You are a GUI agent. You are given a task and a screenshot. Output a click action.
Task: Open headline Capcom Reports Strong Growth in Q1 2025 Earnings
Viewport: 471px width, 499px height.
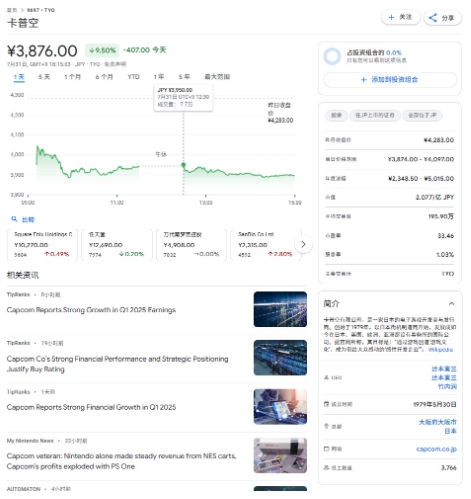pyautogui.click(x=91, y=310)
